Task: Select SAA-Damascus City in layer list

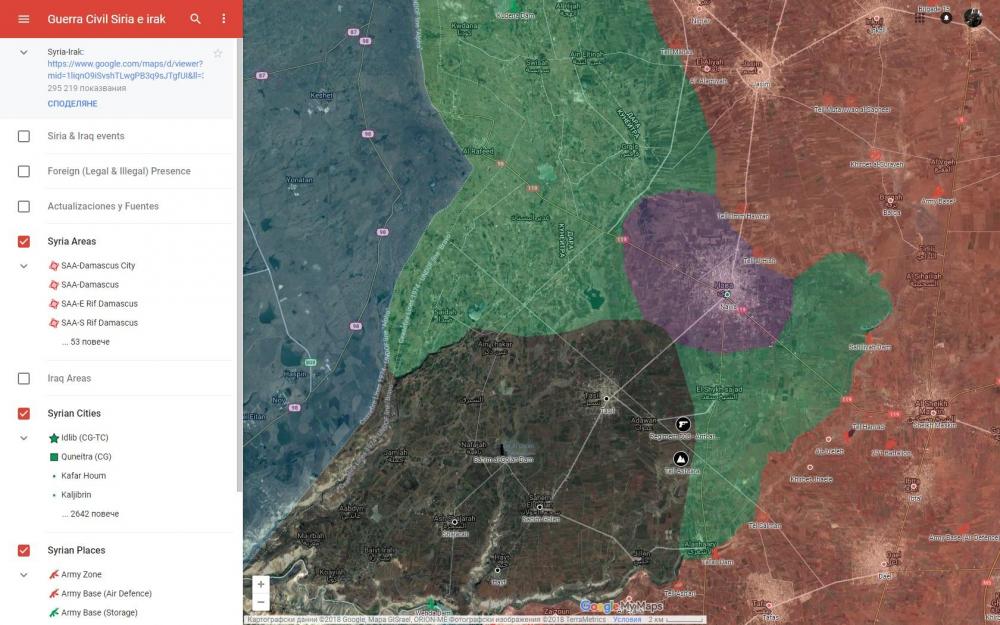Action: pos(97,266)
